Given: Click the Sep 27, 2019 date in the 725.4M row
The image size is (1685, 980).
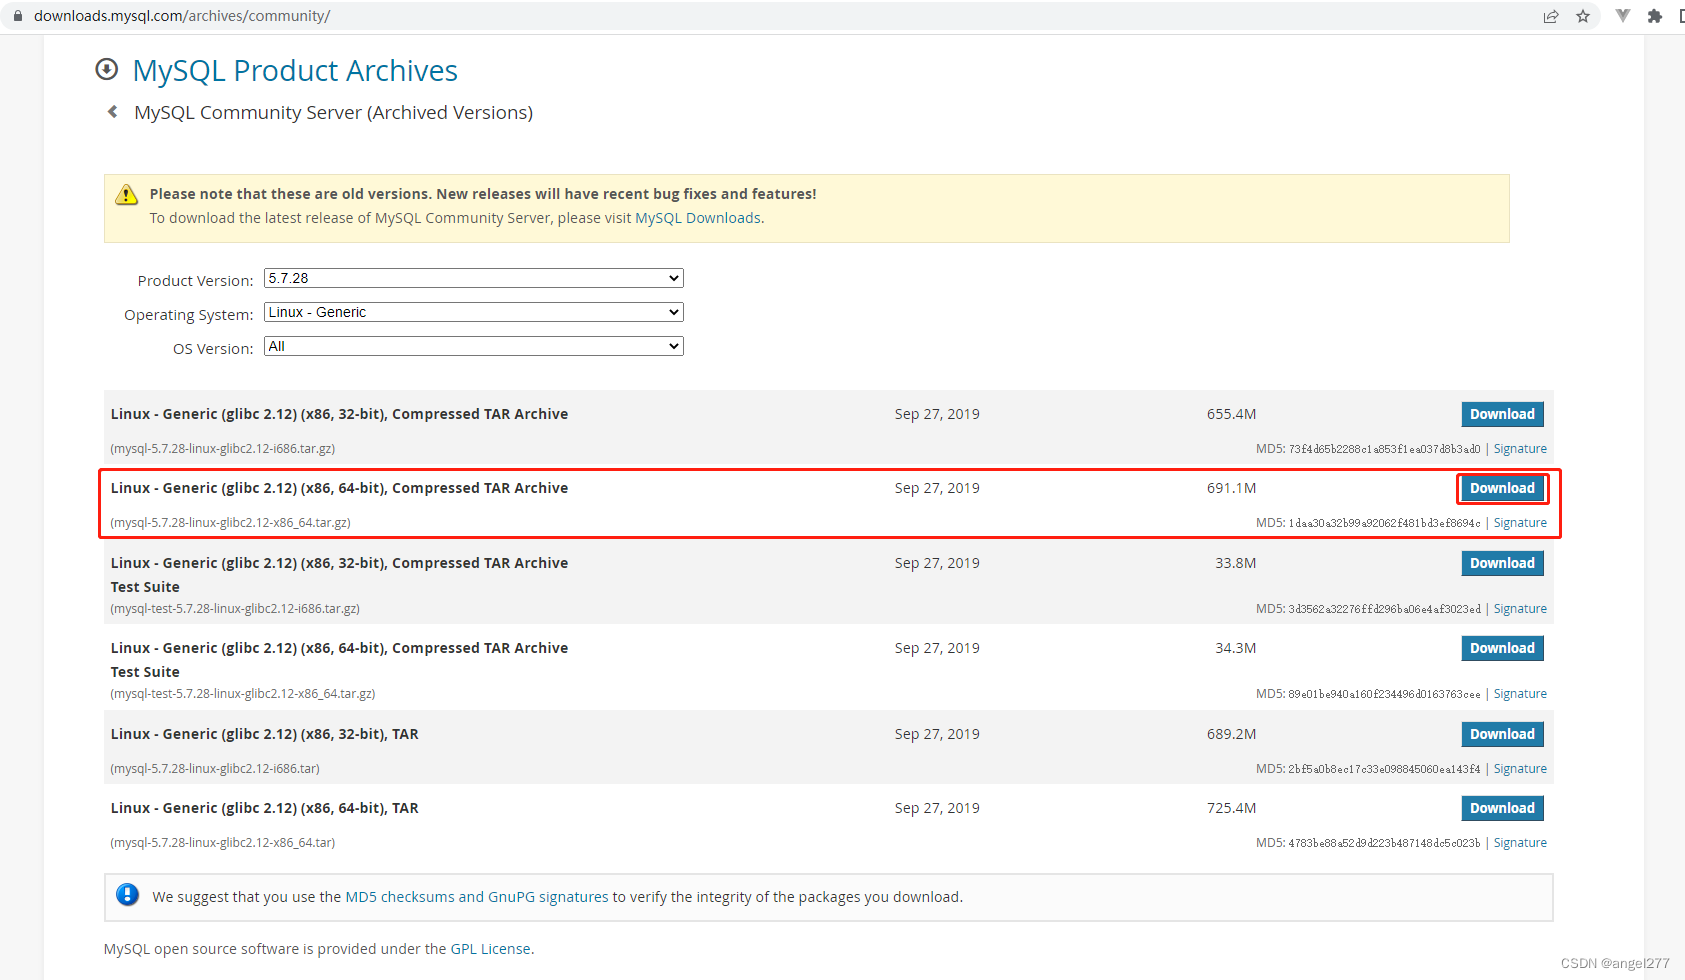Looking at the screenshot, I should click(937, 808).
